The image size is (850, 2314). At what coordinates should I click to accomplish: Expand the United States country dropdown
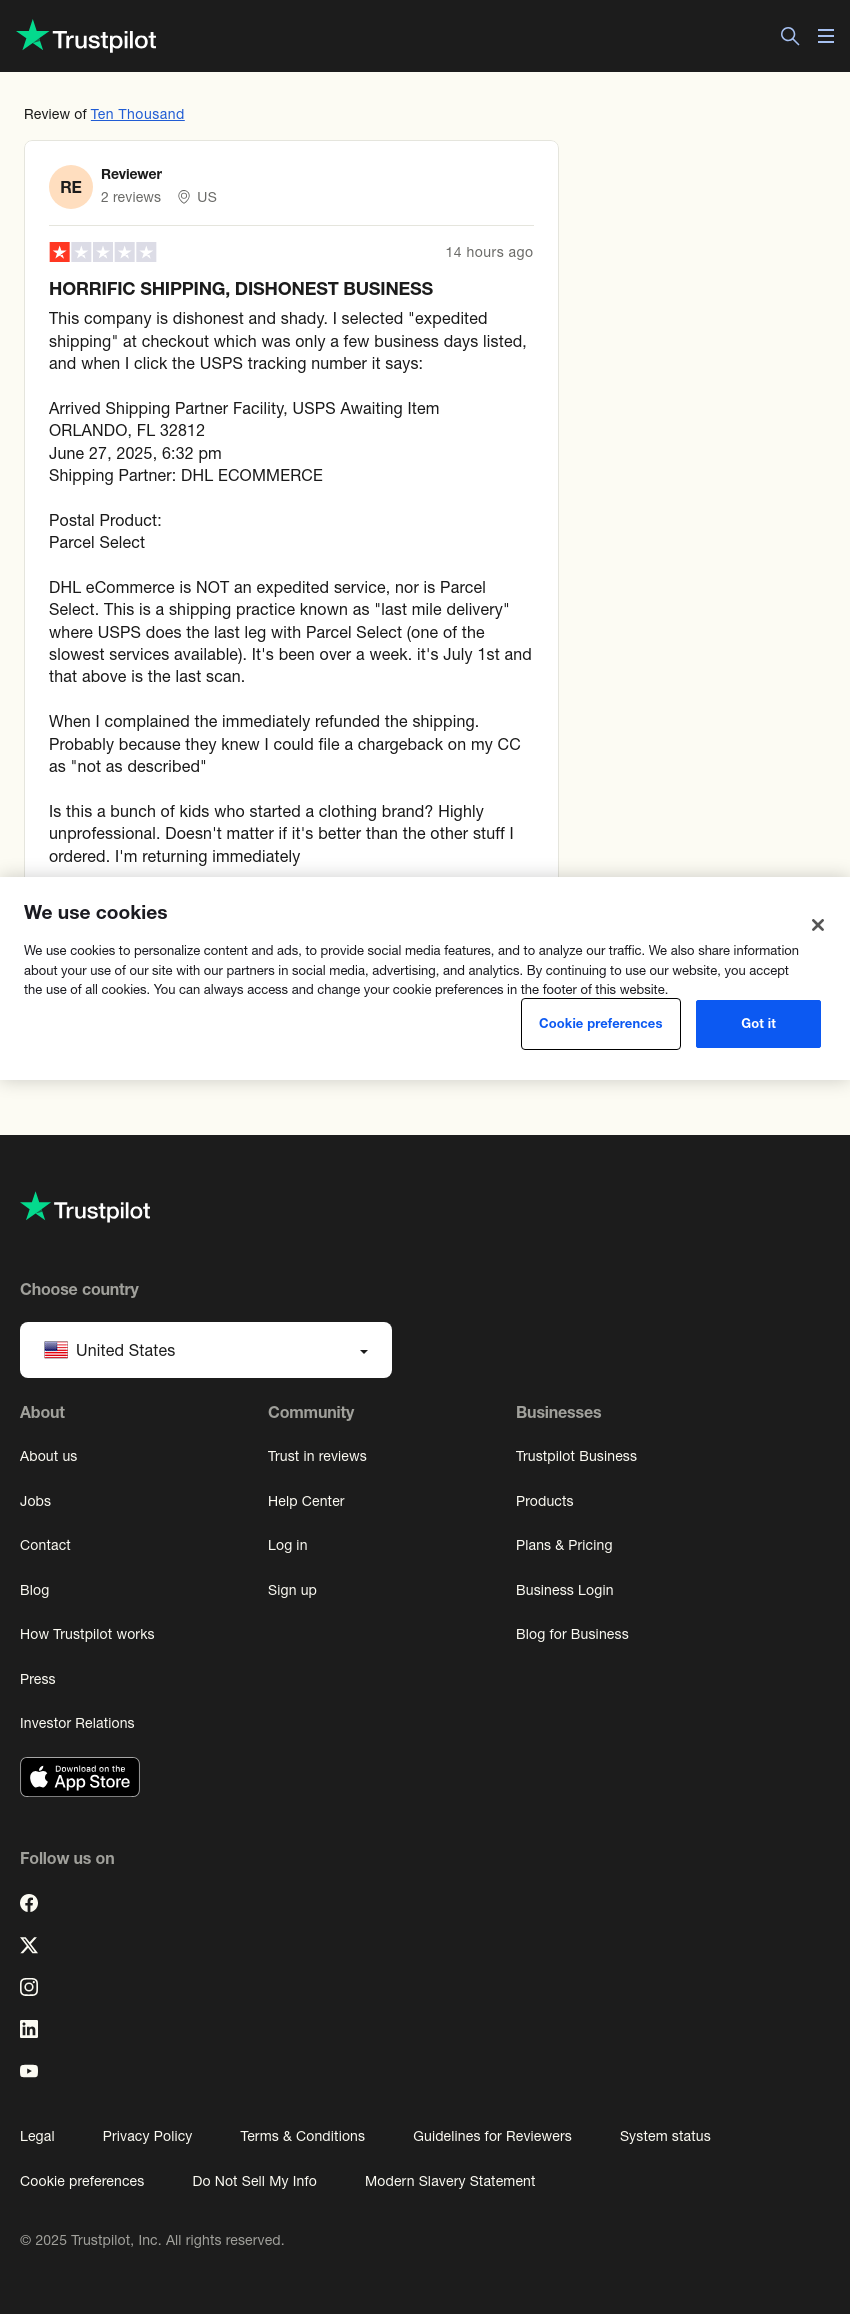coord(206,1350)
